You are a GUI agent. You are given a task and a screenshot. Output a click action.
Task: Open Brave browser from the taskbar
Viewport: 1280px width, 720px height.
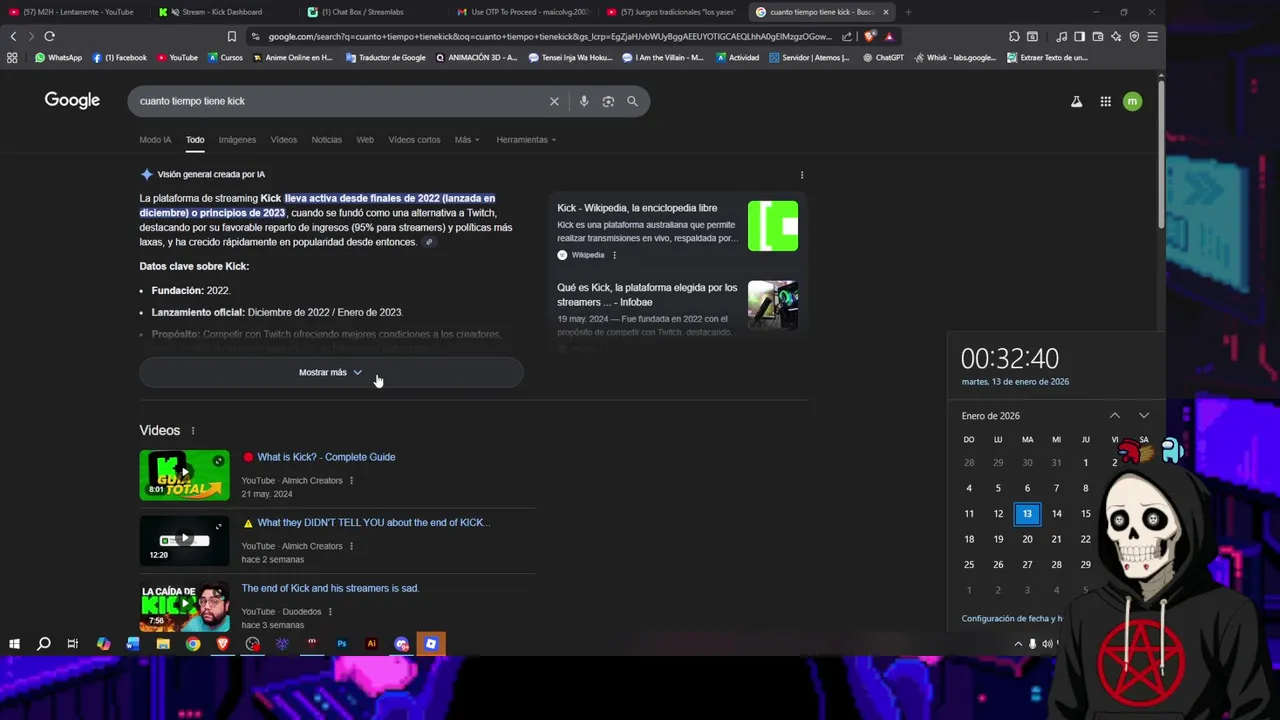(222, 644)
